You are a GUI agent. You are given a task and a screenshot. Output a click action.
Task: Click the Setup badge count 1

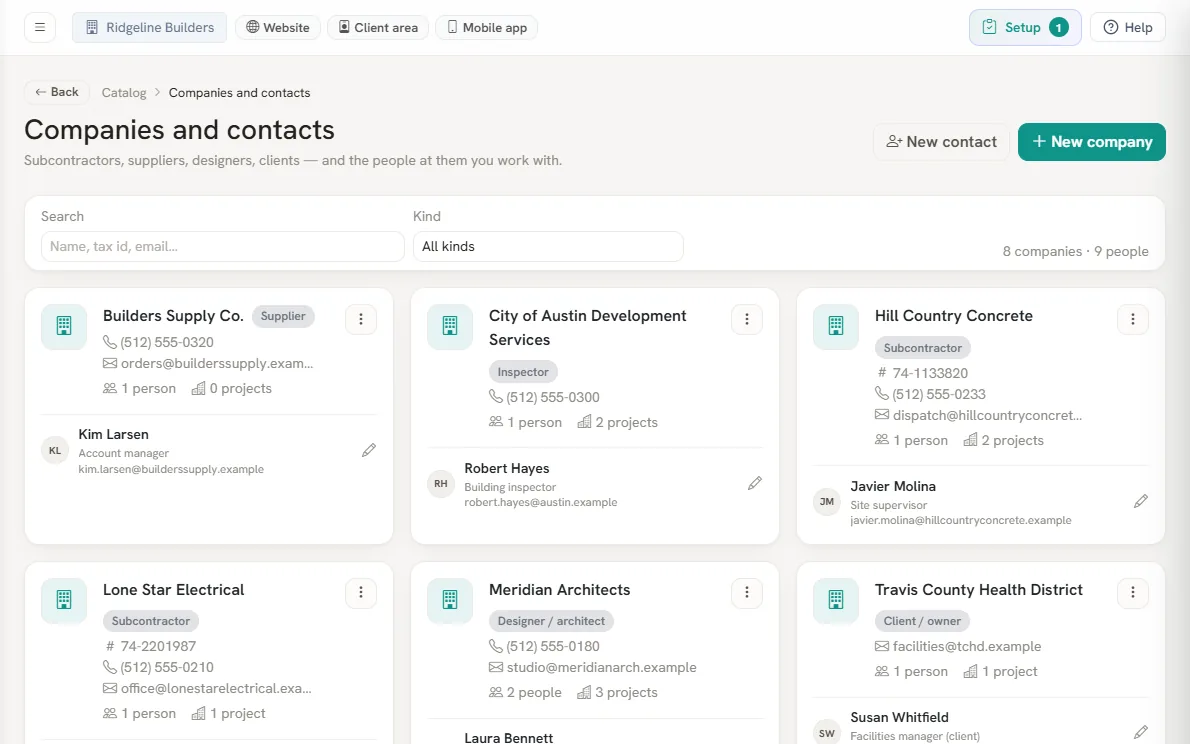click(x=1059, y=27)
